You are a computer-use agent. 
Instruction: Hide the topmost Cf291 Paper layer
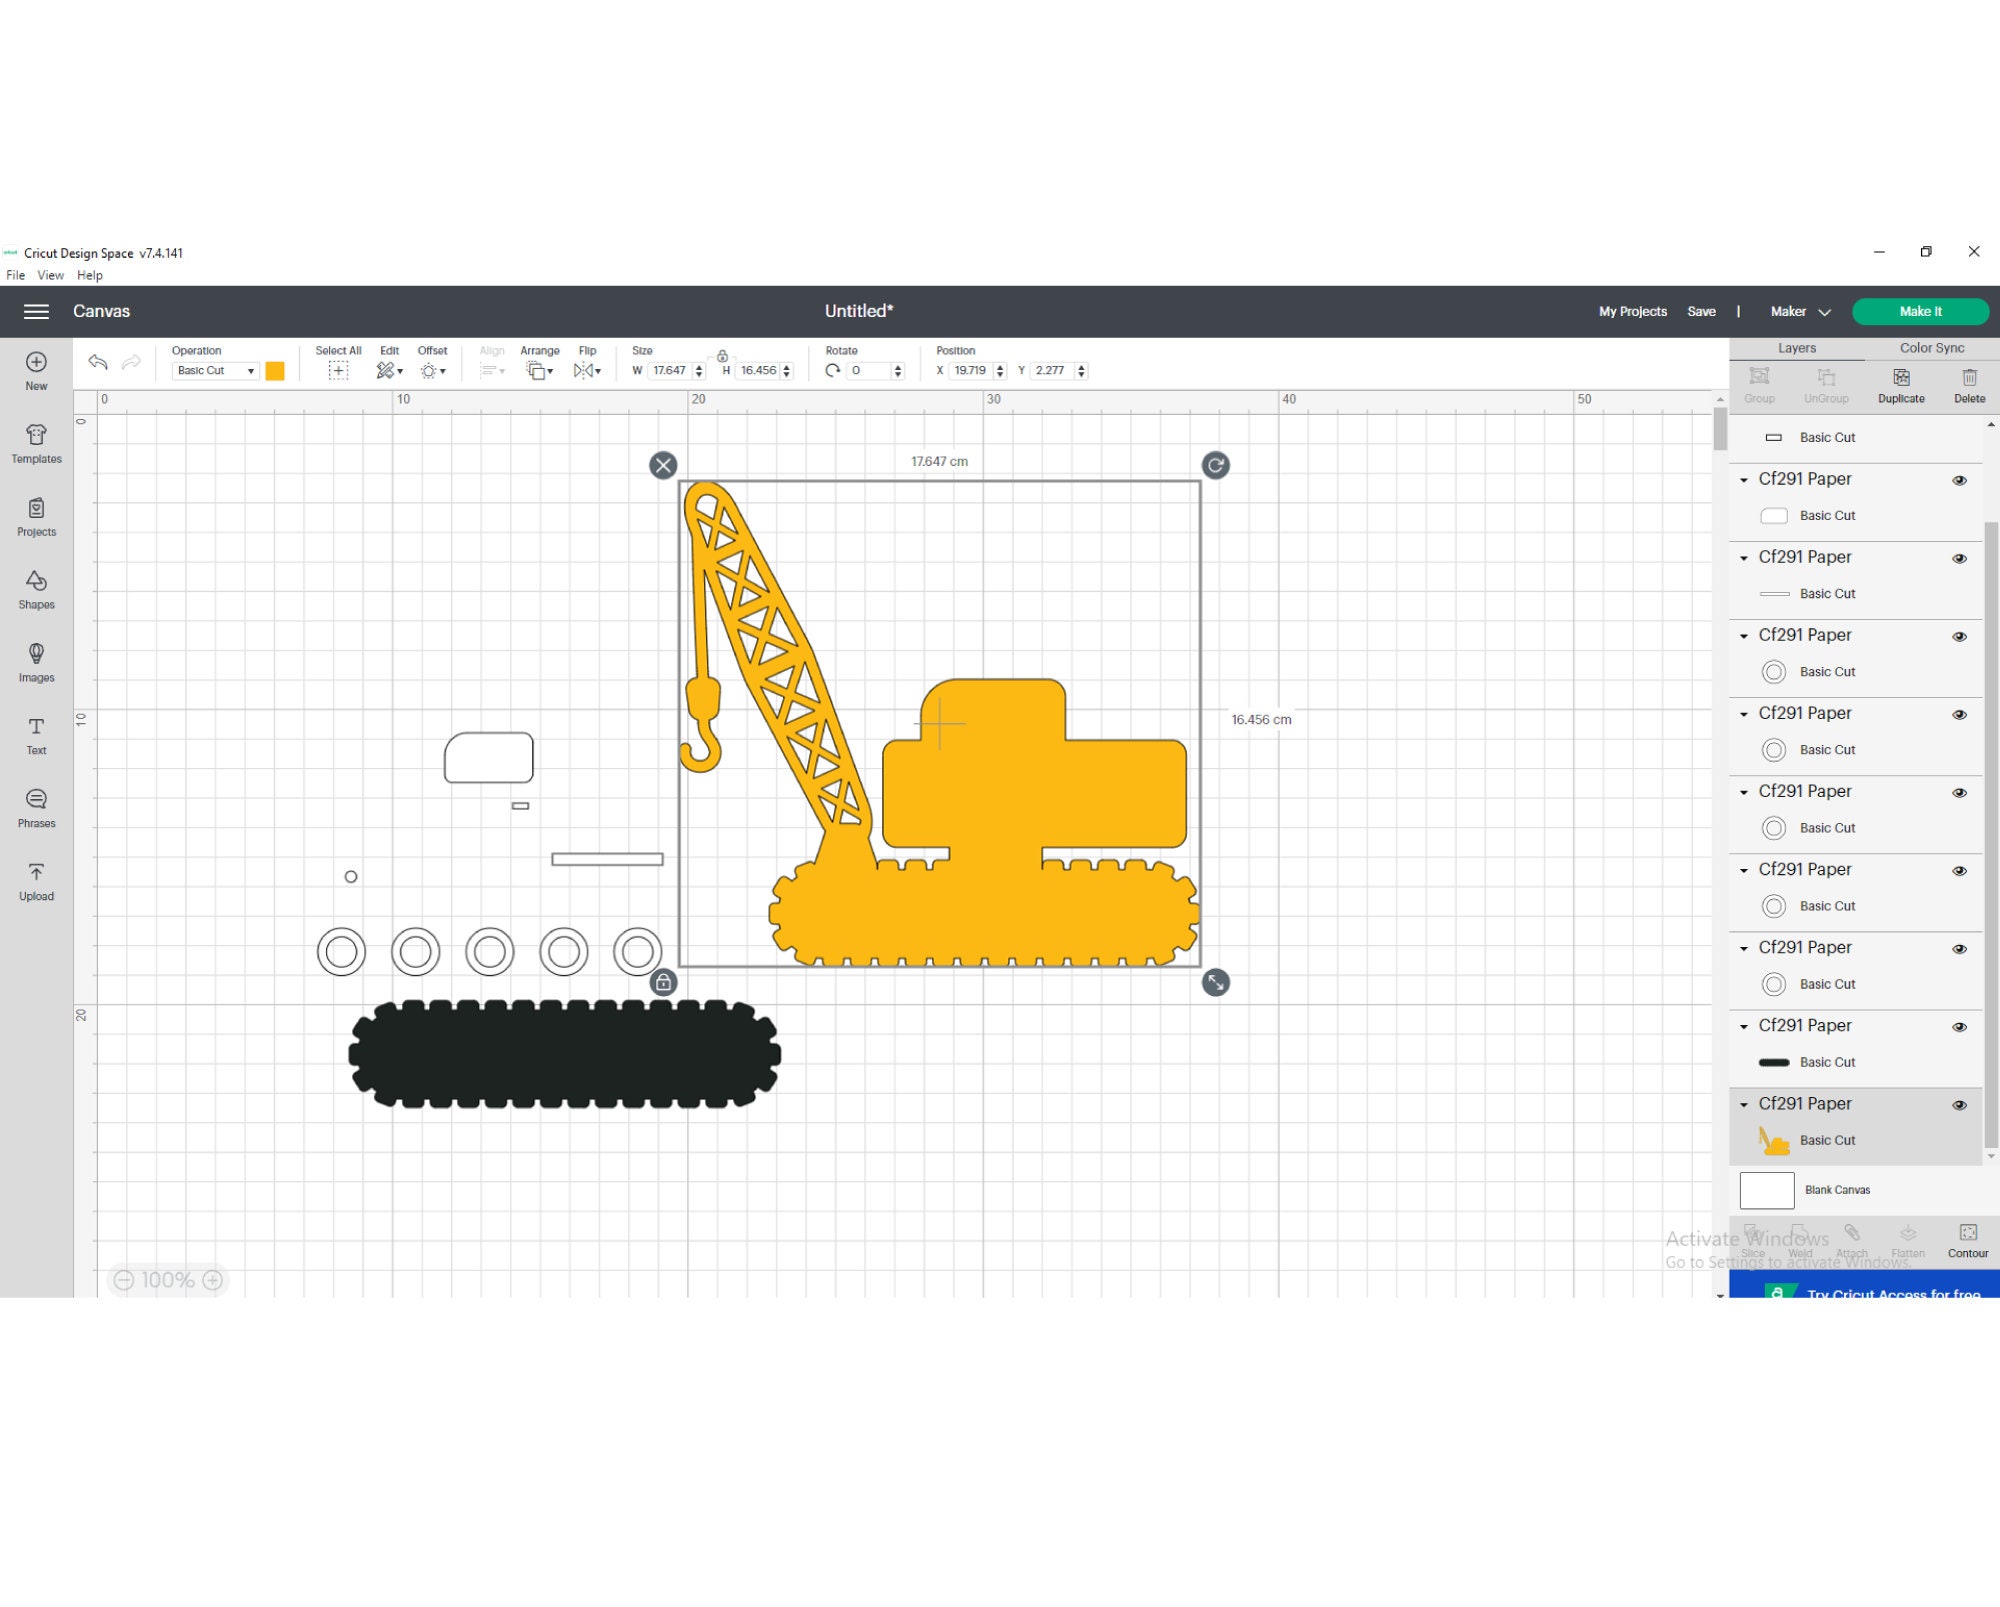point(1960,480)
